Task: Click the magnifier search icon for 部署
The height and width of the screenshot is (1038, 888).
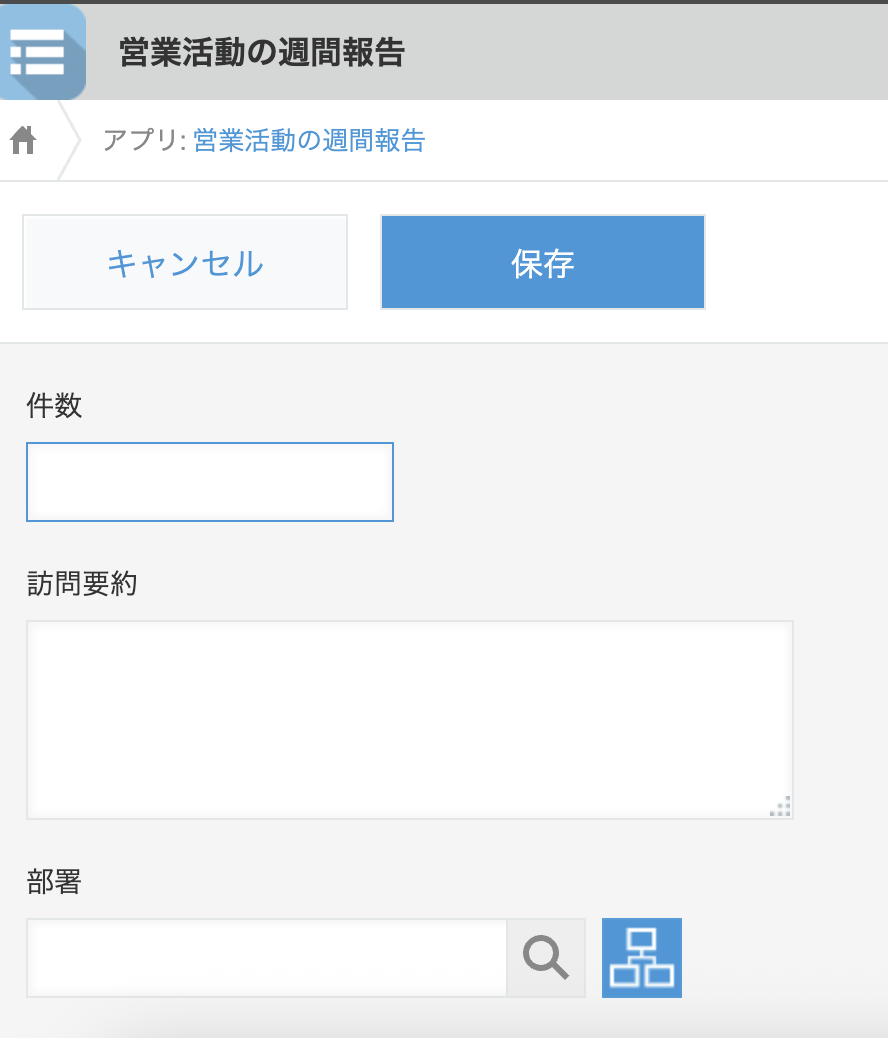Action: click(x=546, y=958)
